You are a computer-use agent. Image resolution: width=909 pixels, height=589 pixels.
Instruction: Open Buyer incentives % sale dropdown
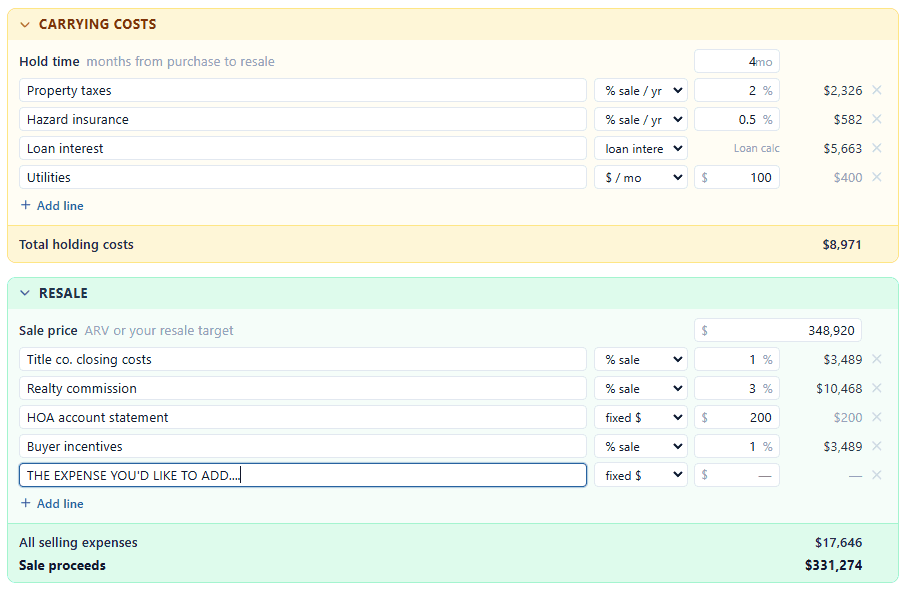coord(641,446)
